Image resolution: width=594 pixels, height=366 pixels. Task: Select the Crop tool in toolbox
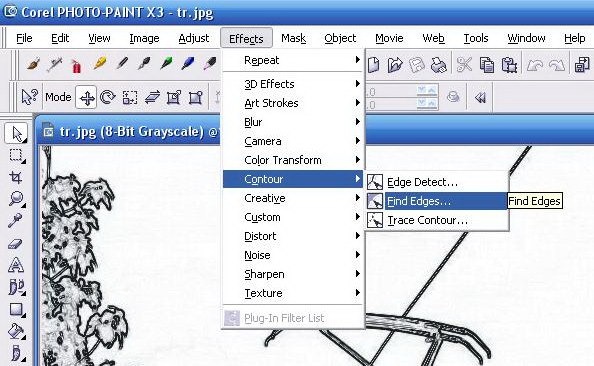[16, 177]
